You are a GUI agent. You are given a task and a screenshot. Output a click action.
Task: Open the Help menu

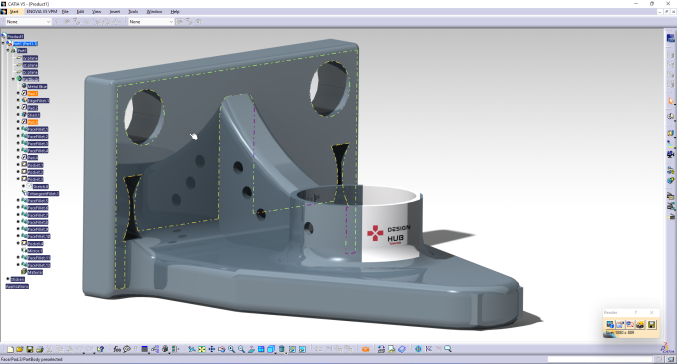coord(175,12)
